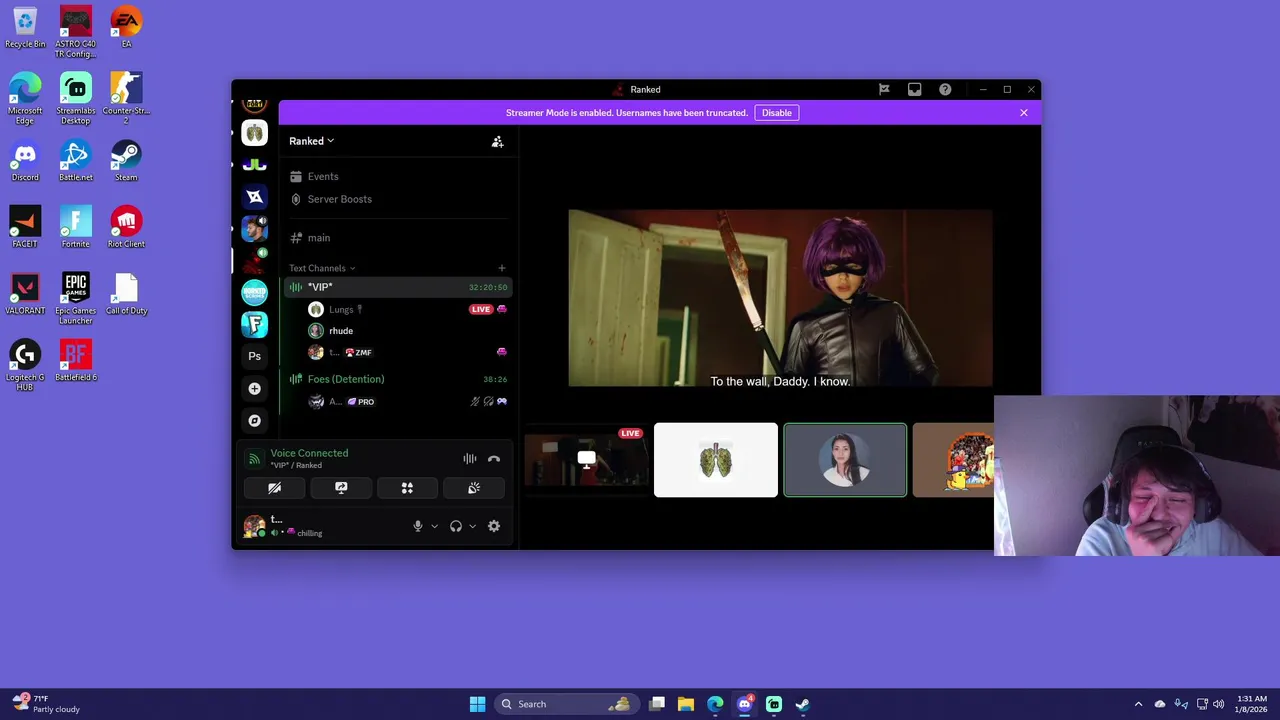The image size is (1280, 720).
Task: Open Discord help question-mark icon
Action: tap(945, 89)
